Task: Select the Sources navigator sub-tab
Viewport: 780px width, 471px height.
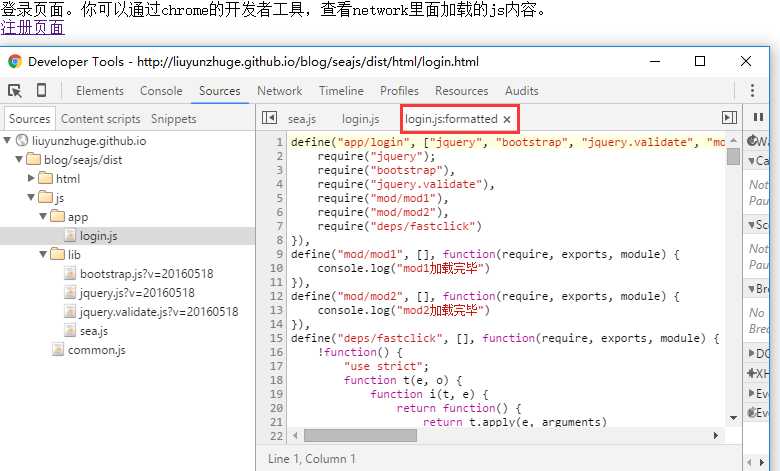Action: [29, 119]
